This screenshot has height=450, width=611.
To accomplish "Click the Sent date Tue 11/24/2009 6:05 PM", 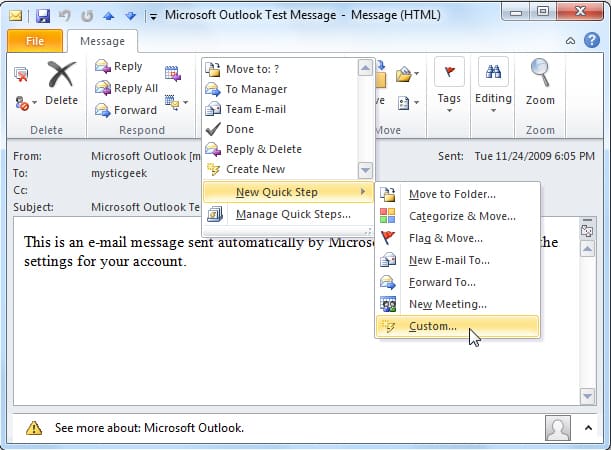I will (x=535, y=156).
